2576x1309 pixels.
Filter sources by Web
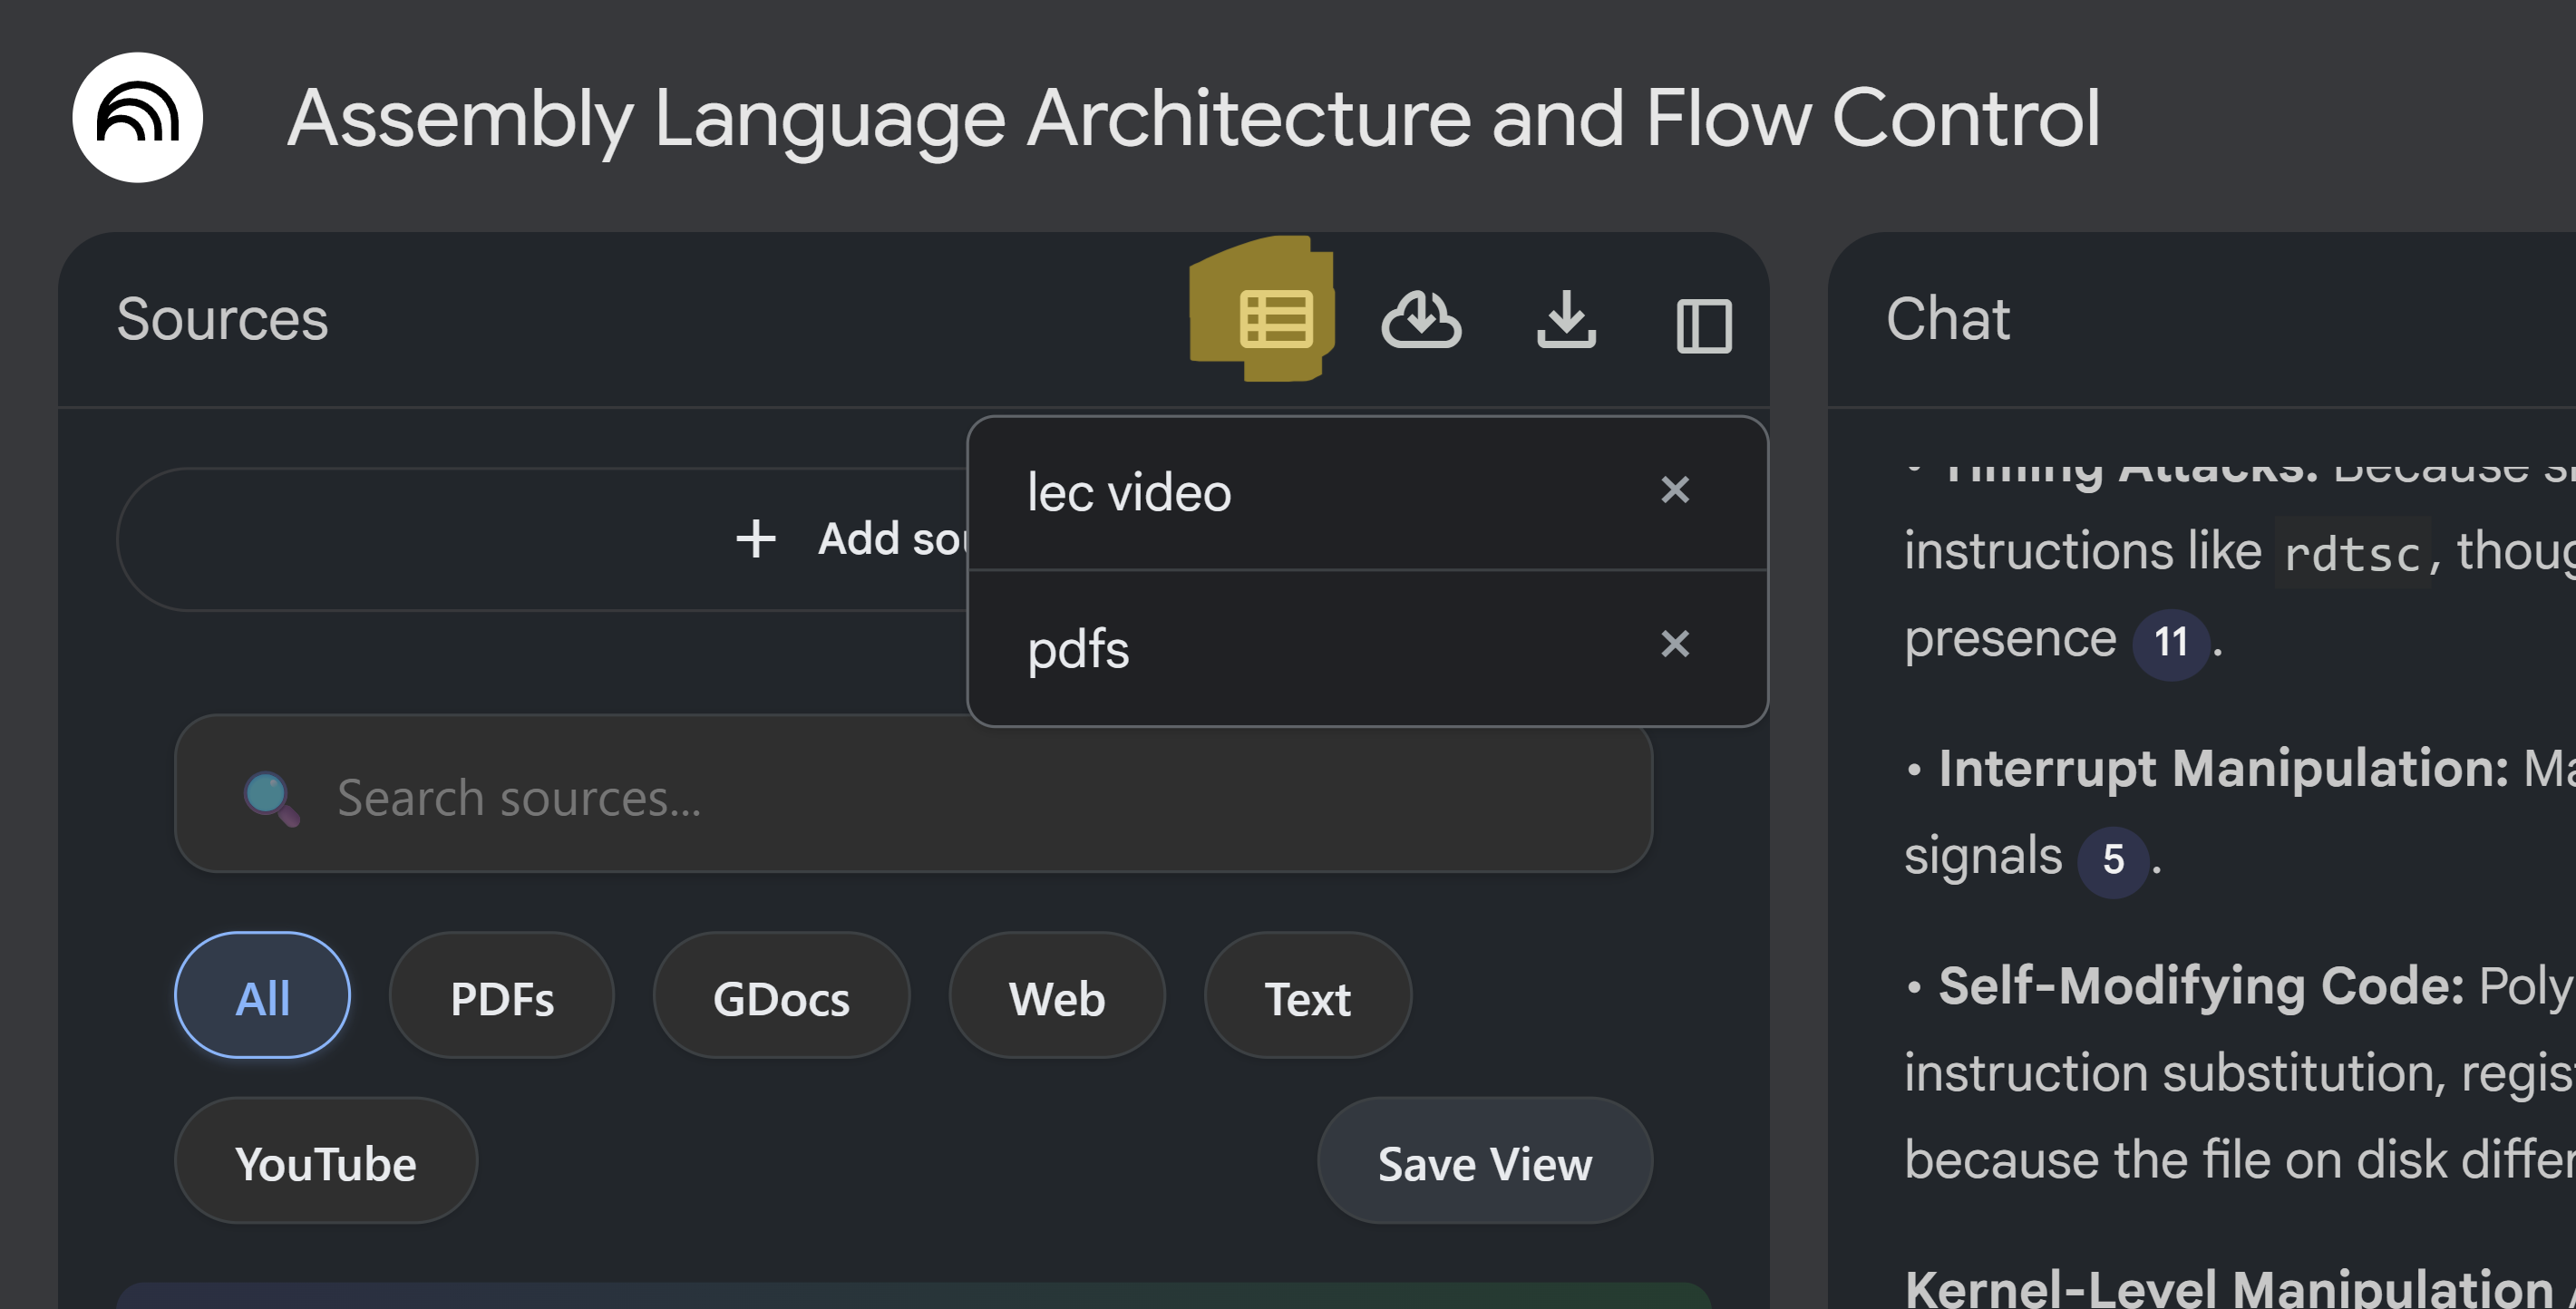[x=1057, y=996]
